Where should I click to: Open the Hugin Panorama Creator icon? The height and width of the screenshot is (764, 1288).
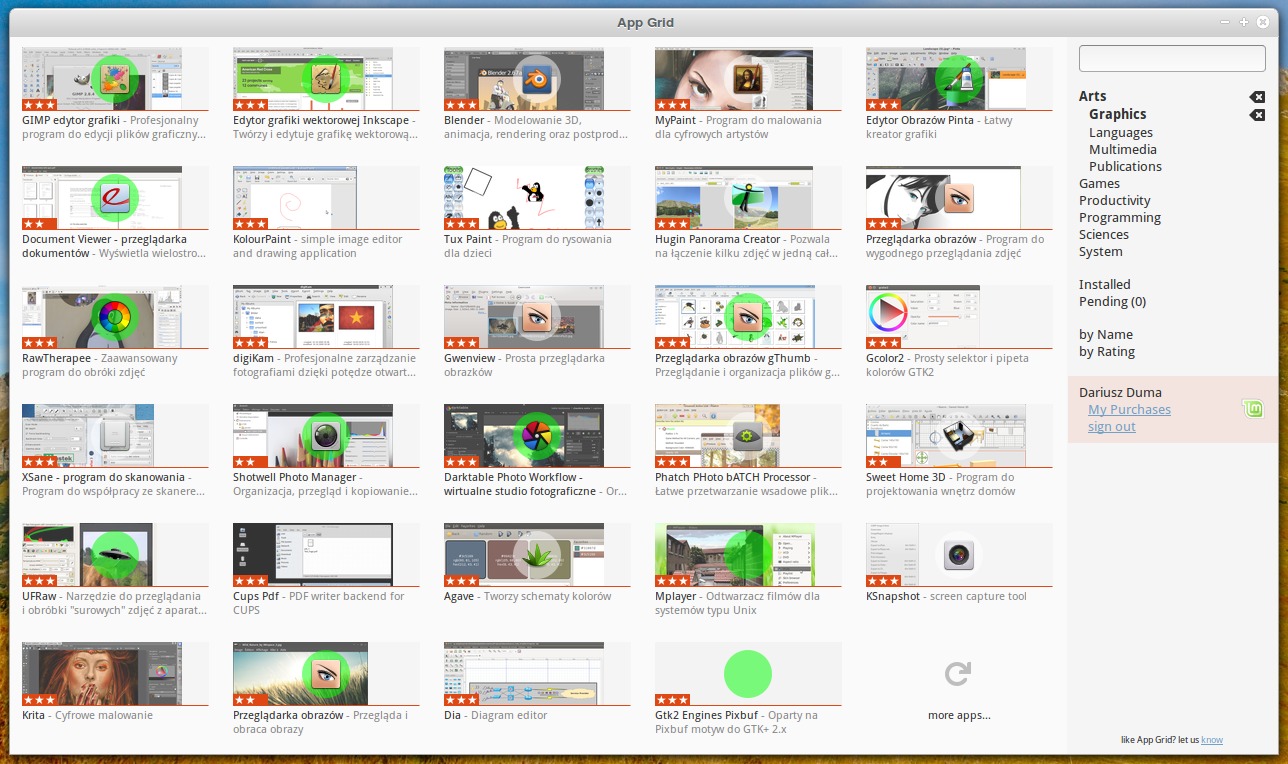(x=748, y=197)
